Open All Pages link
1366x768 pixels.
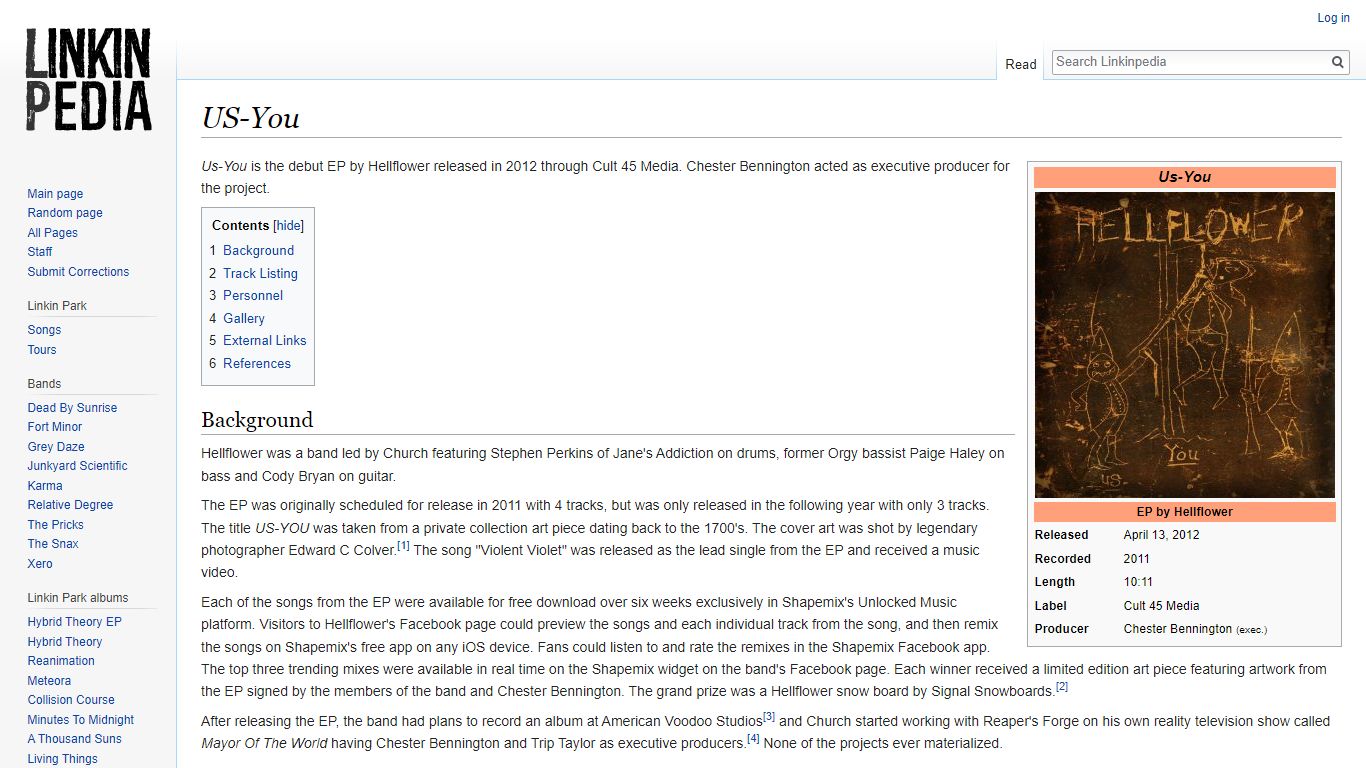coord(52,233)
